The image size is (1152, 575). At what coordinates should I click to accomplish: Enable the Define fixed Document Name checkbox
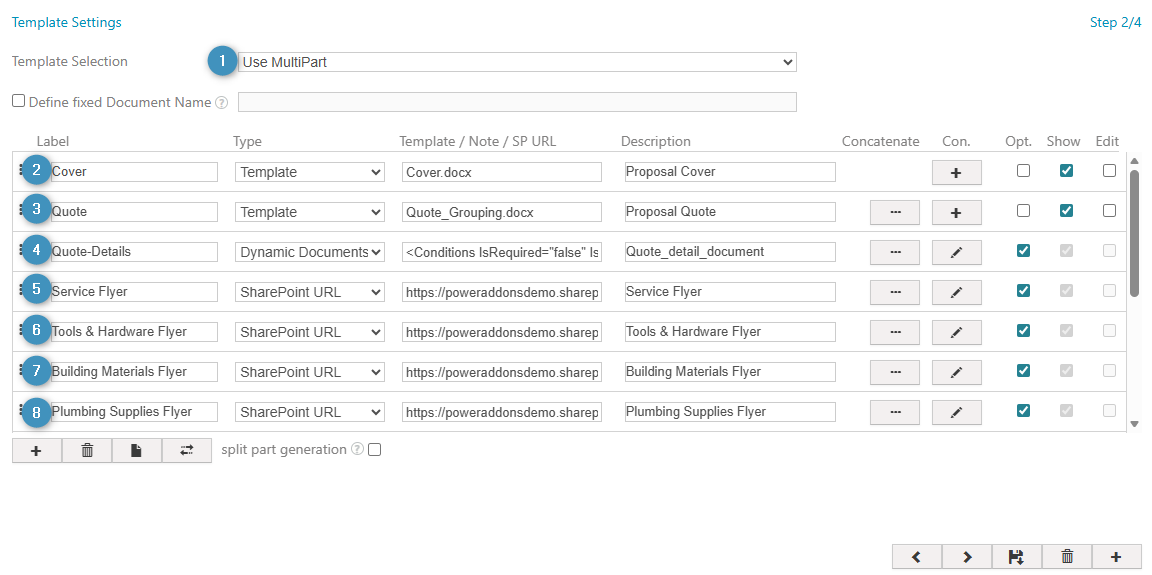click(x=18, y=101)
